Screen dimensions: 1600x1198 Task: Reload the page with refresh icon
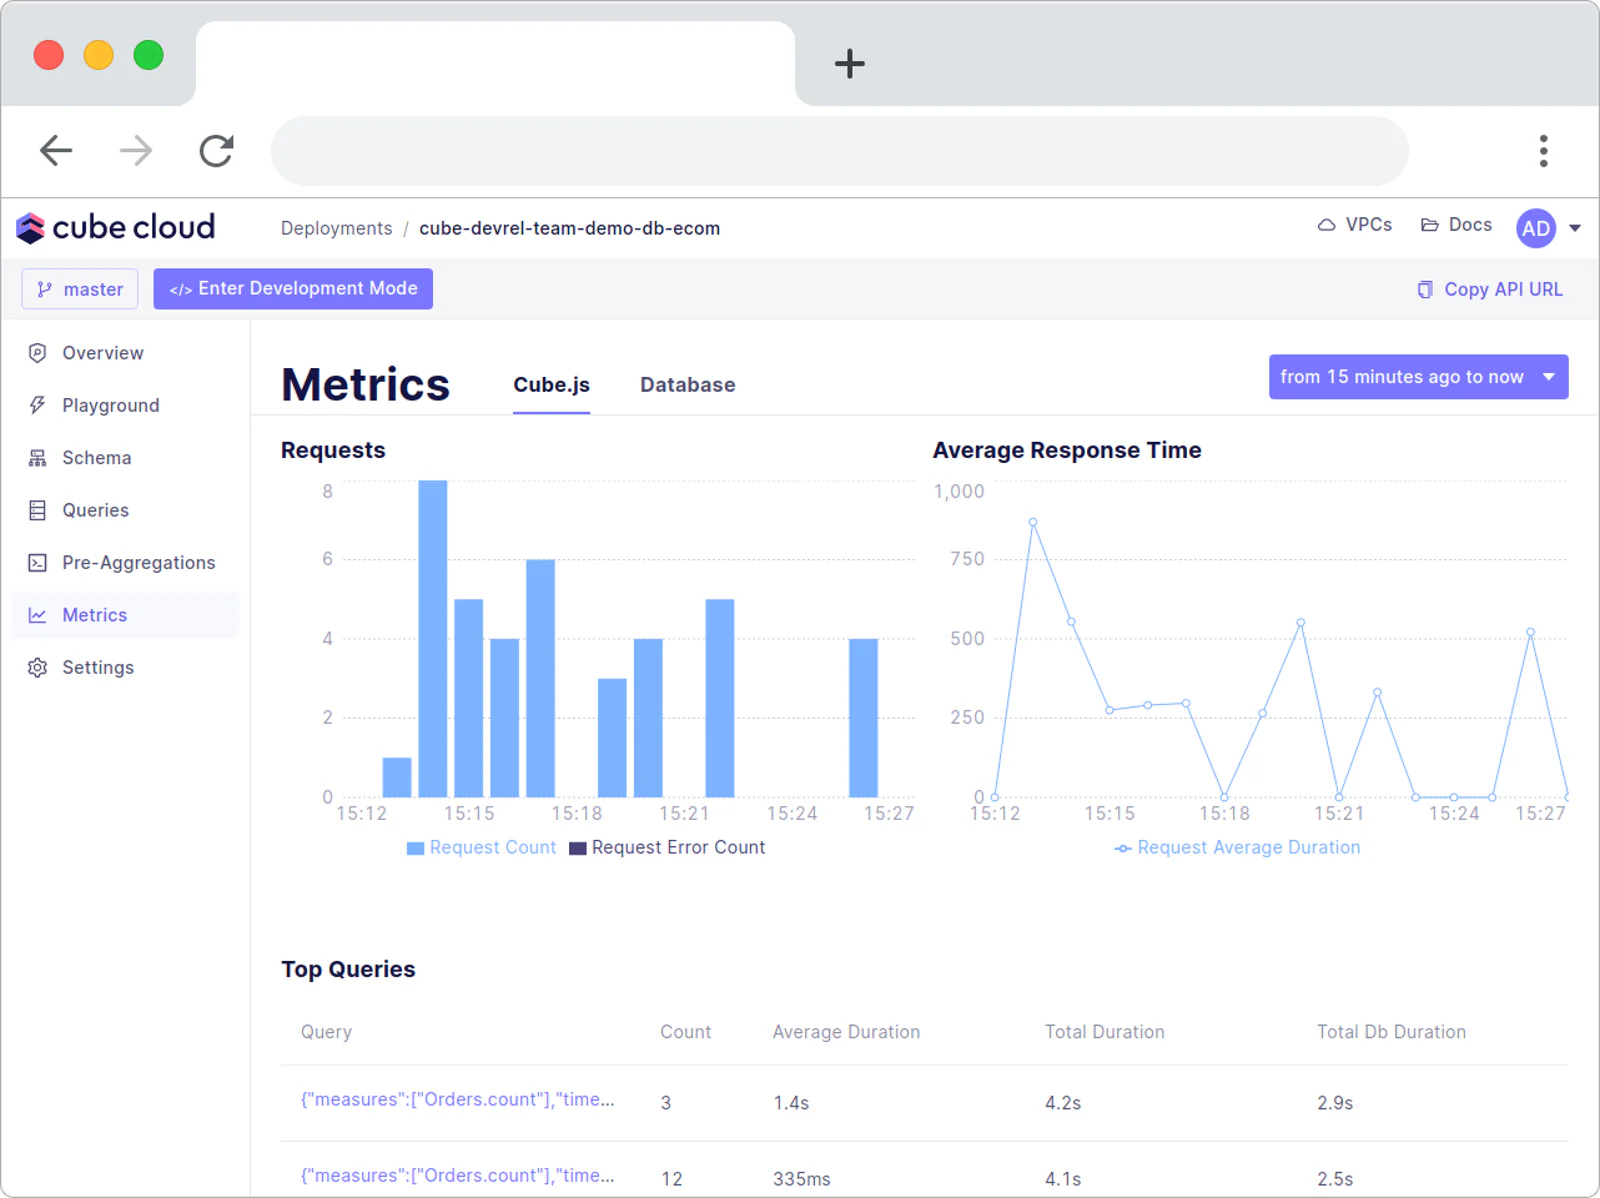[216, 151]
